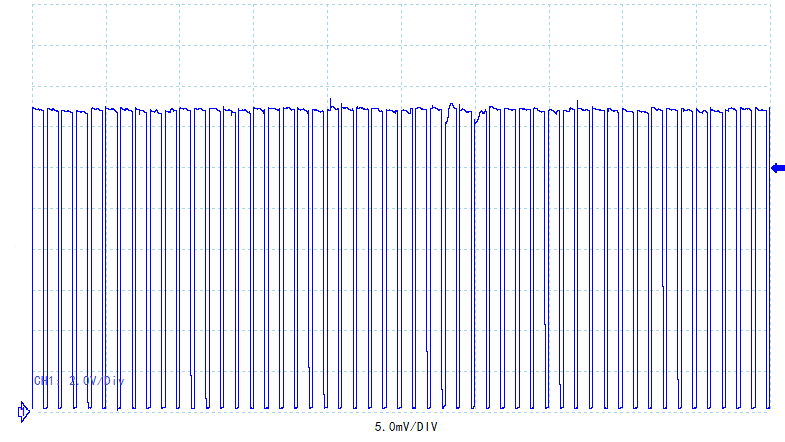The height and width of the screenshot is (442, 785).
Task: Click the last falling edge at right border
Action: (770, 250)
